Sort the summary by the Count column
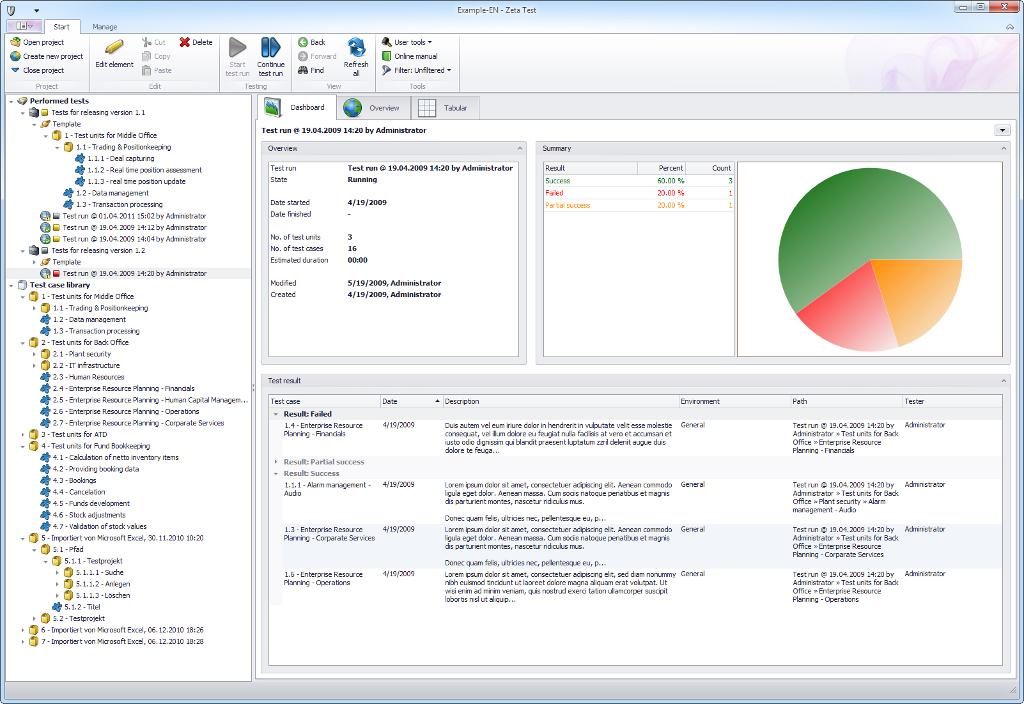1024x704 pixels. coord(710,168)
